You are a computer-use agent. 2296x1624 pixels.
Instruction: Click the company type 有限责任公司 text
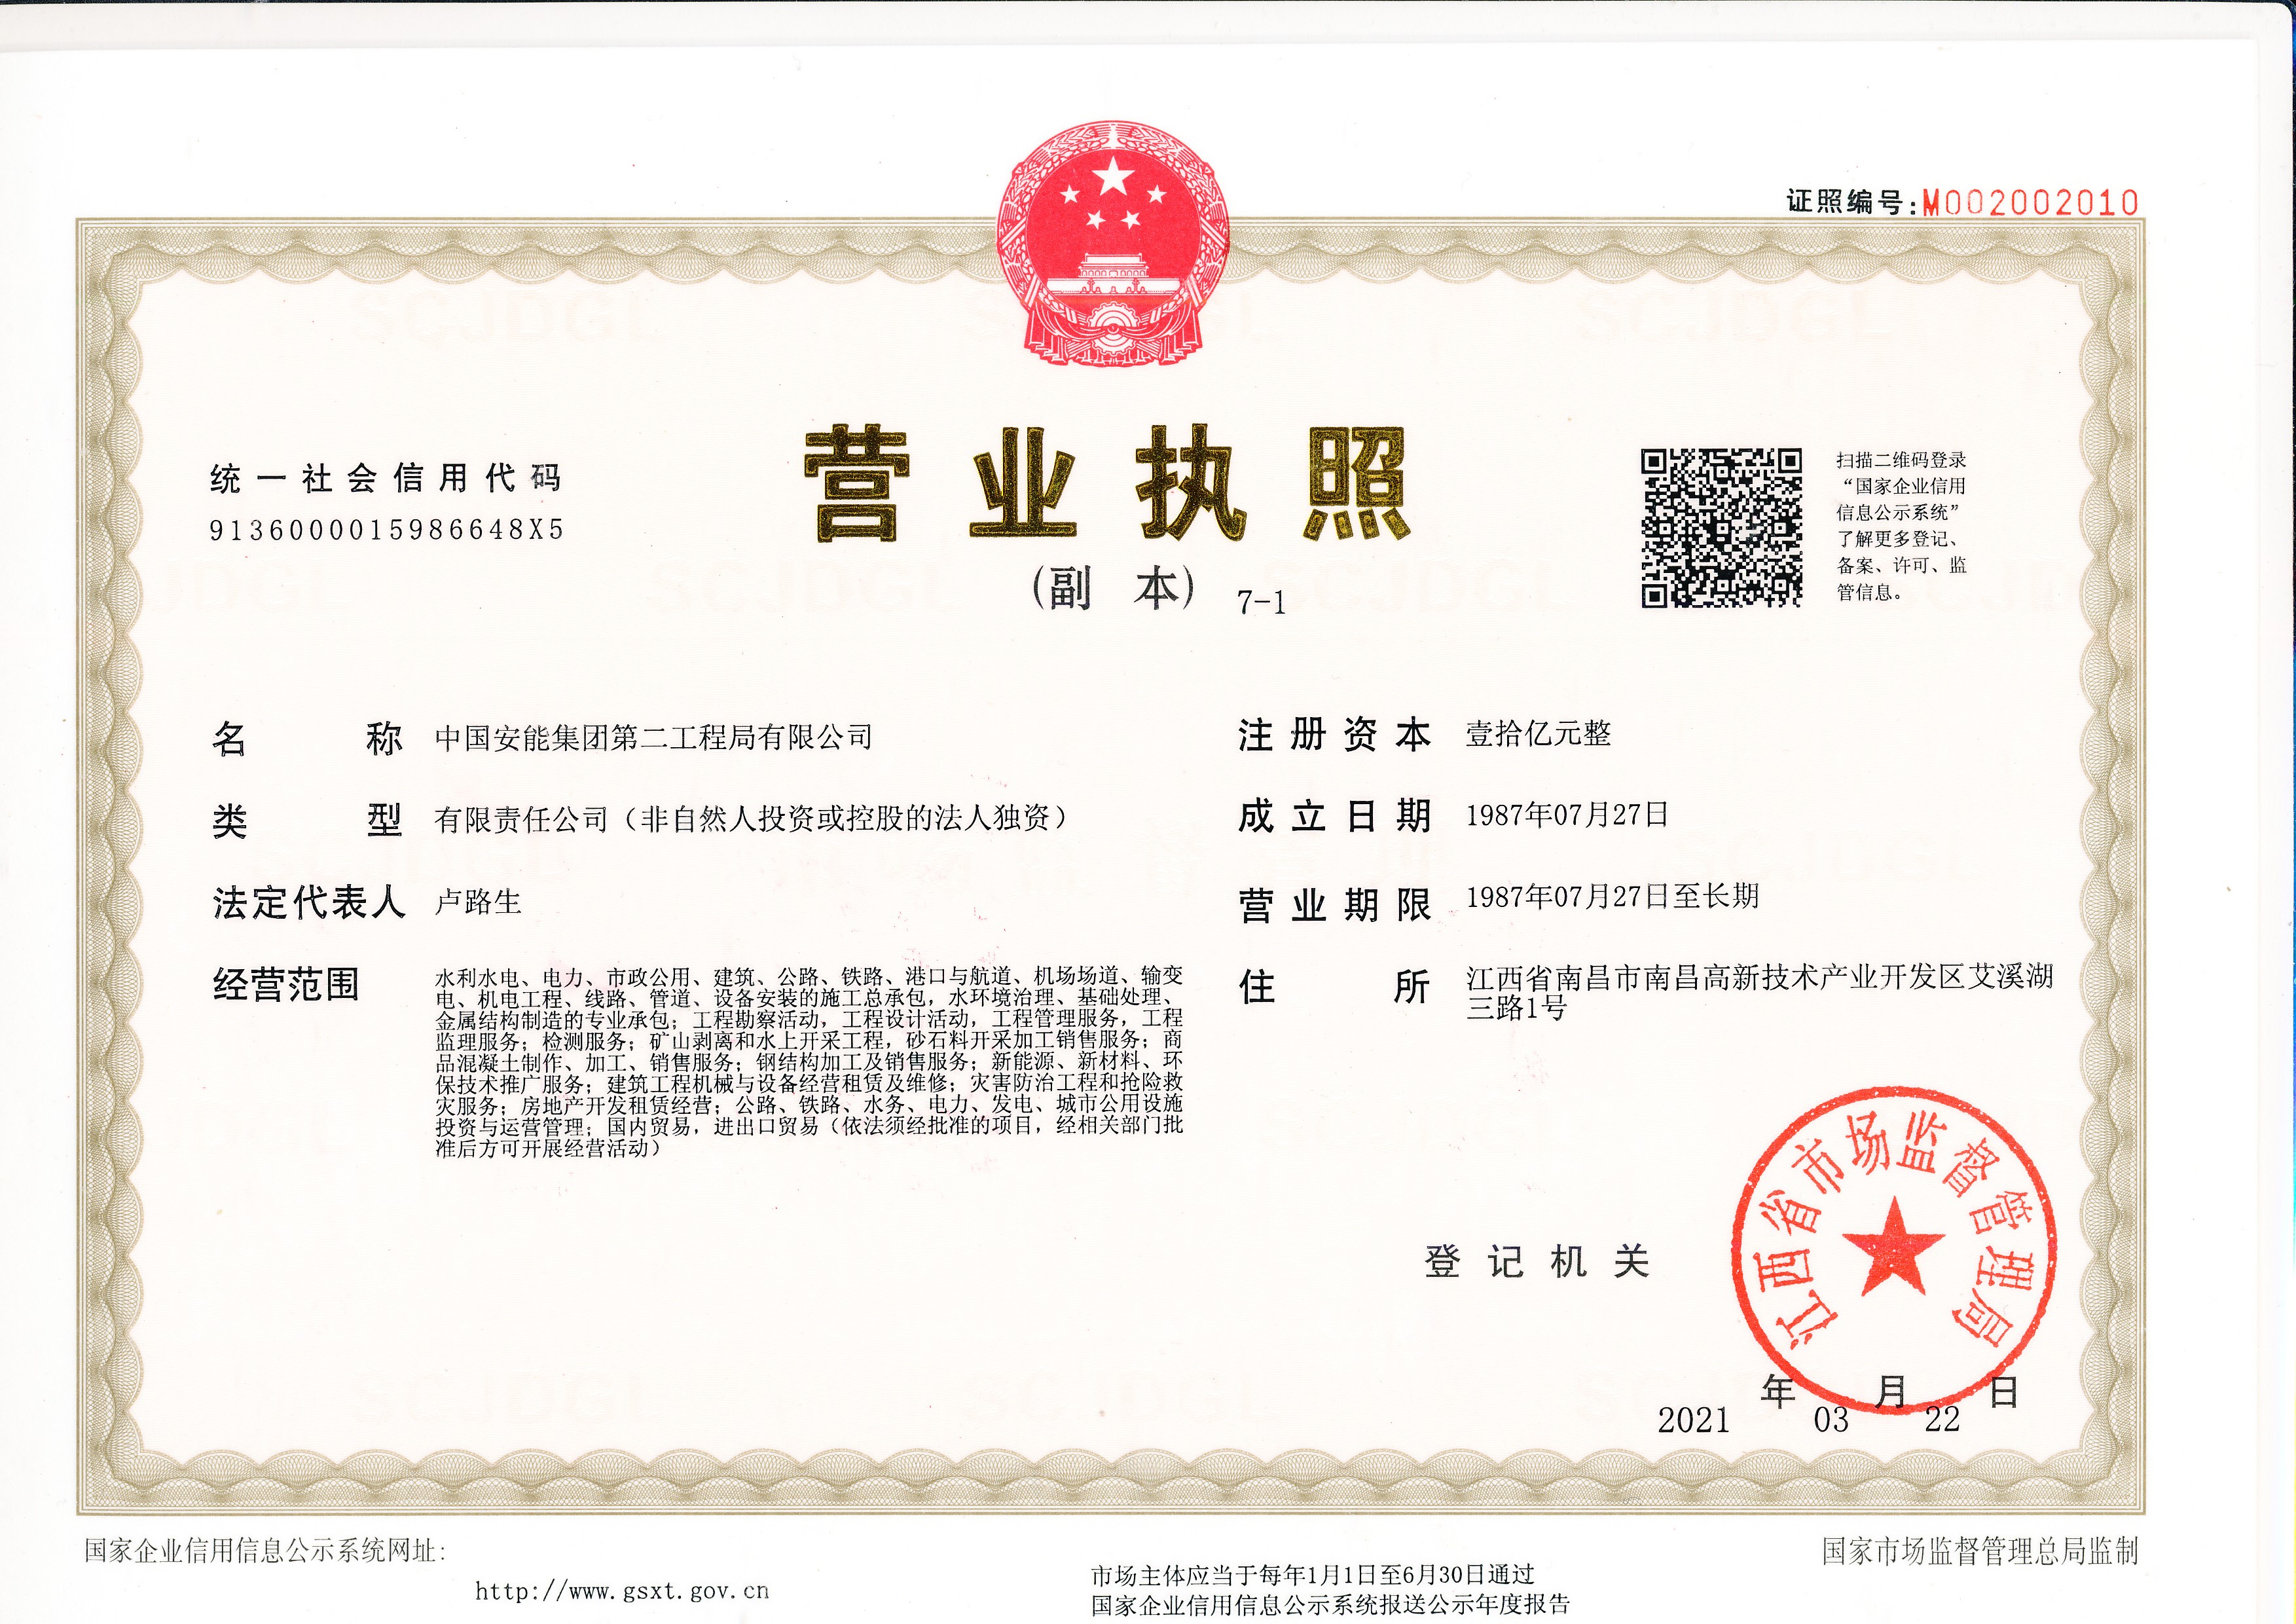click(521, 820)
